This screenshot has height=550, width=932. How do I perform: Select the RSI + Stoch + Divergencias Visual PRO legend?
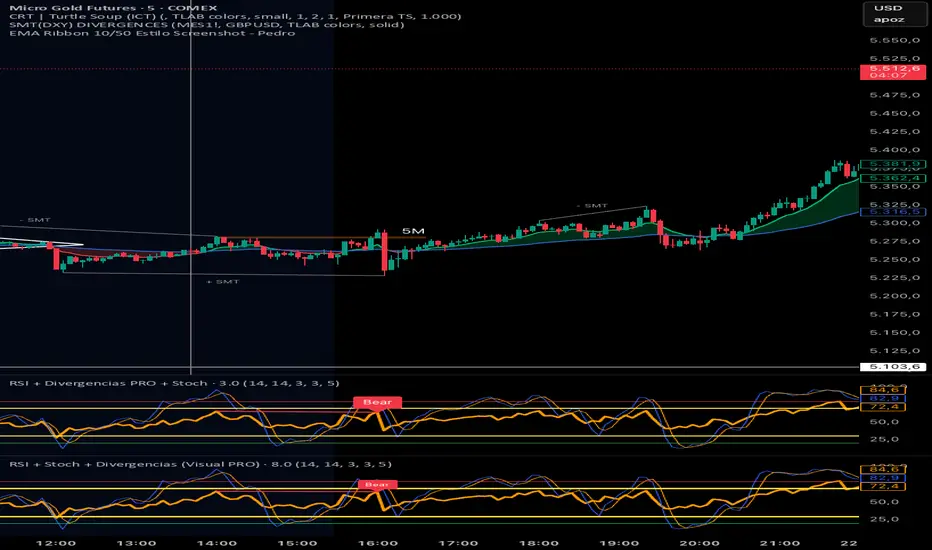click(x=200, y=464)
